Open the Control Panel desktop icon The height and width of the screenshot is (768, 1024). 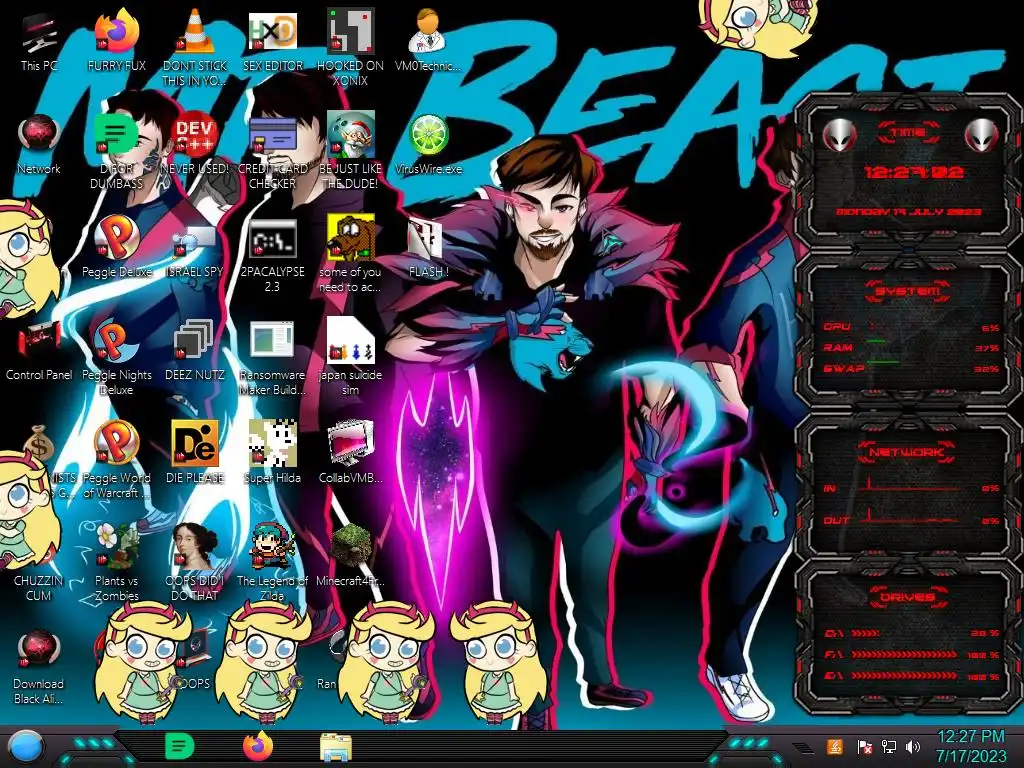39,350
